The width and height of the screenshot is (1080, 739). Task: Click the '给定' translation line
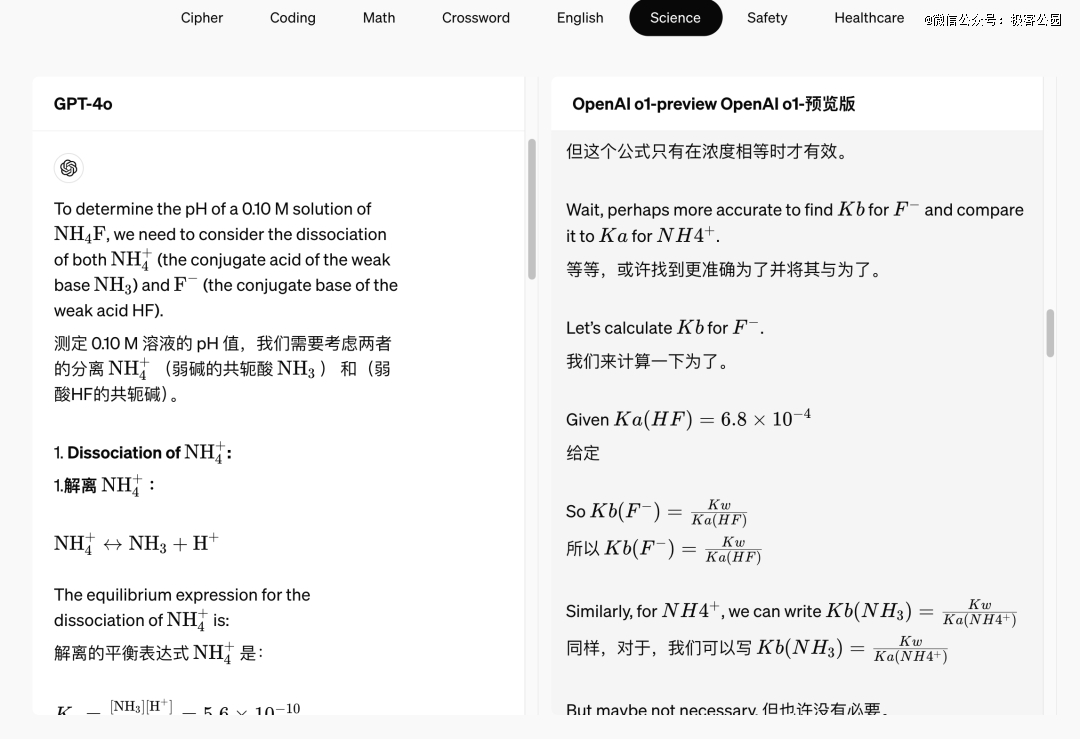tap(583, 453)
